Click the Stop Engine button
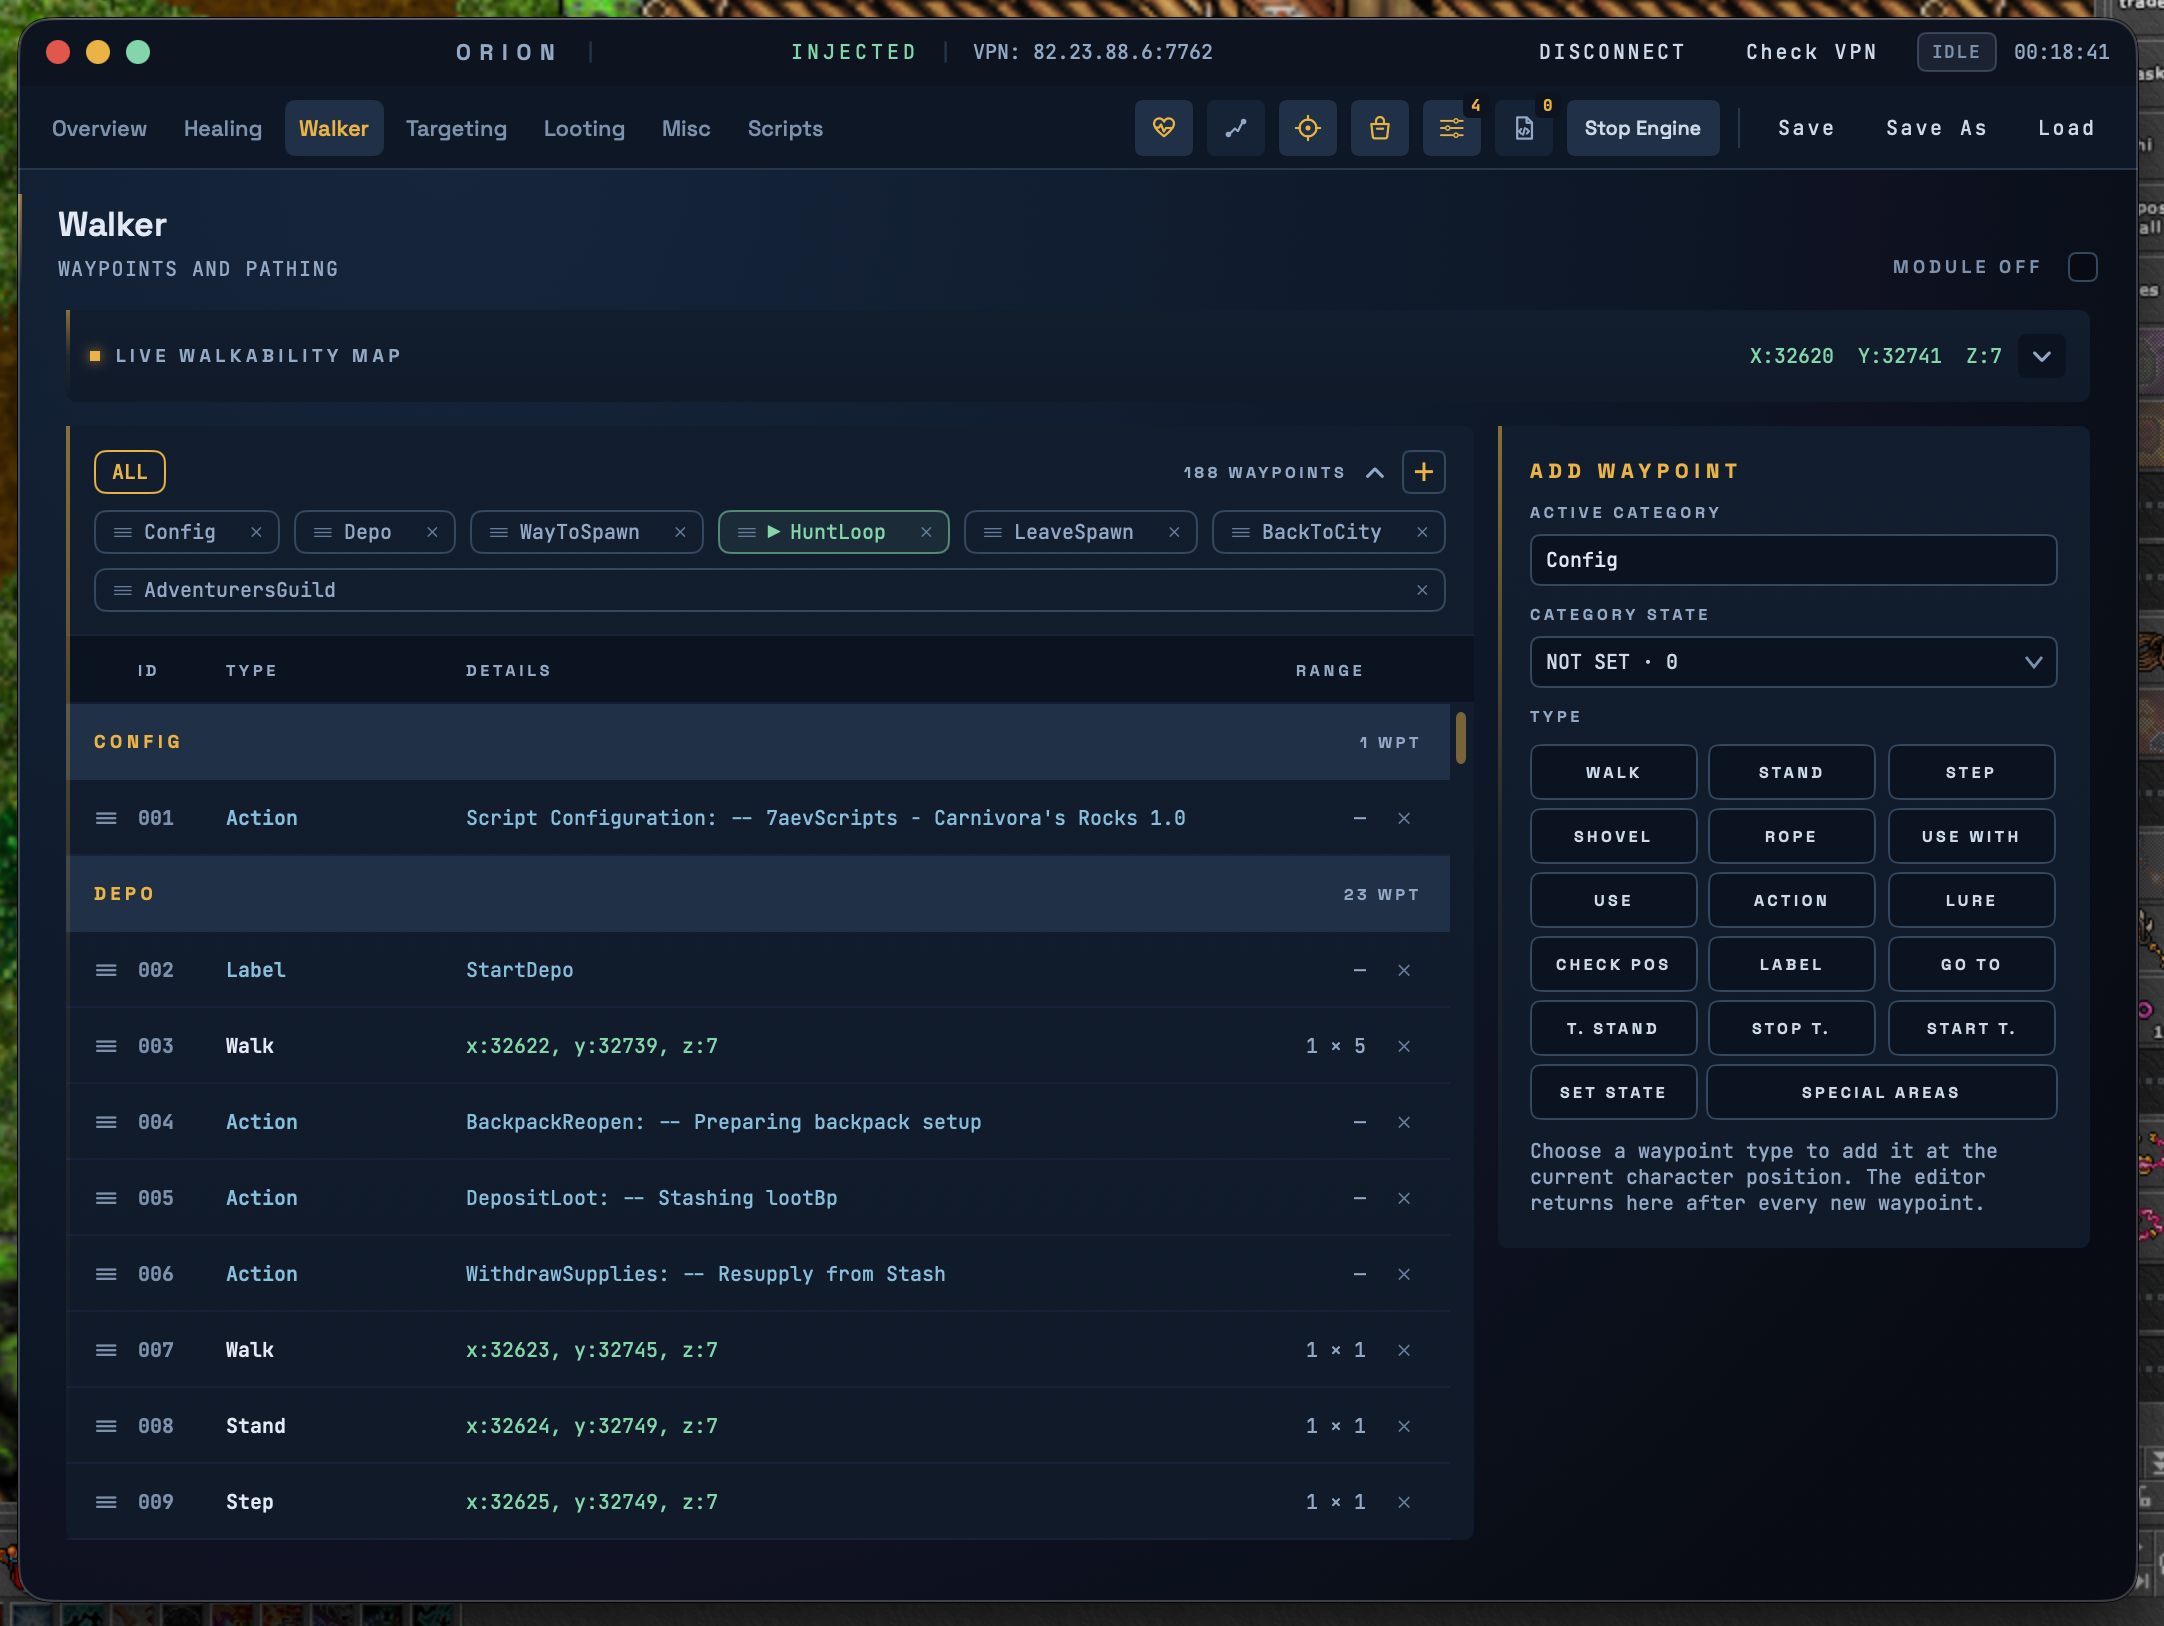Image resolution: width=2164 pixels, height=1626 pixels. coord(1642,128)
